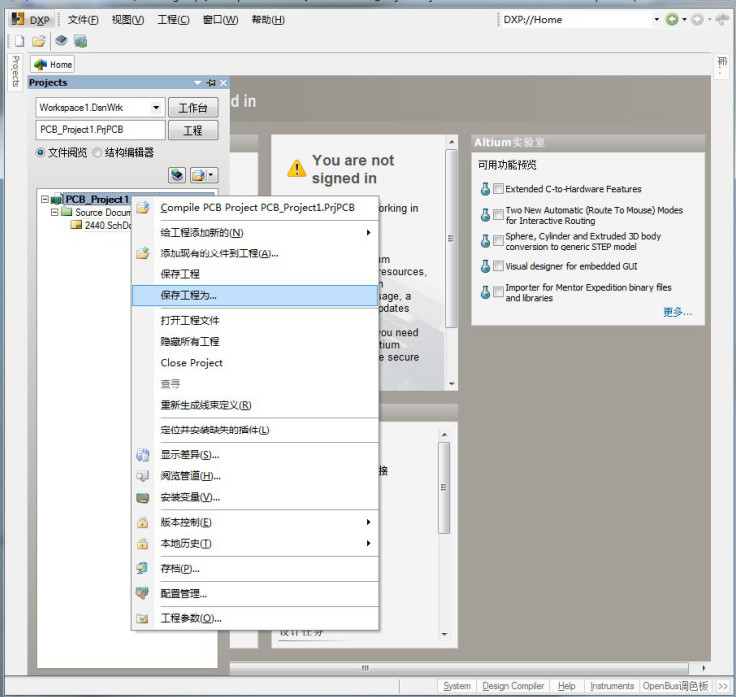Open the Workspace1.DsnWrk dropdown
Screen dimensions: 736x697
tap(156, 107)
